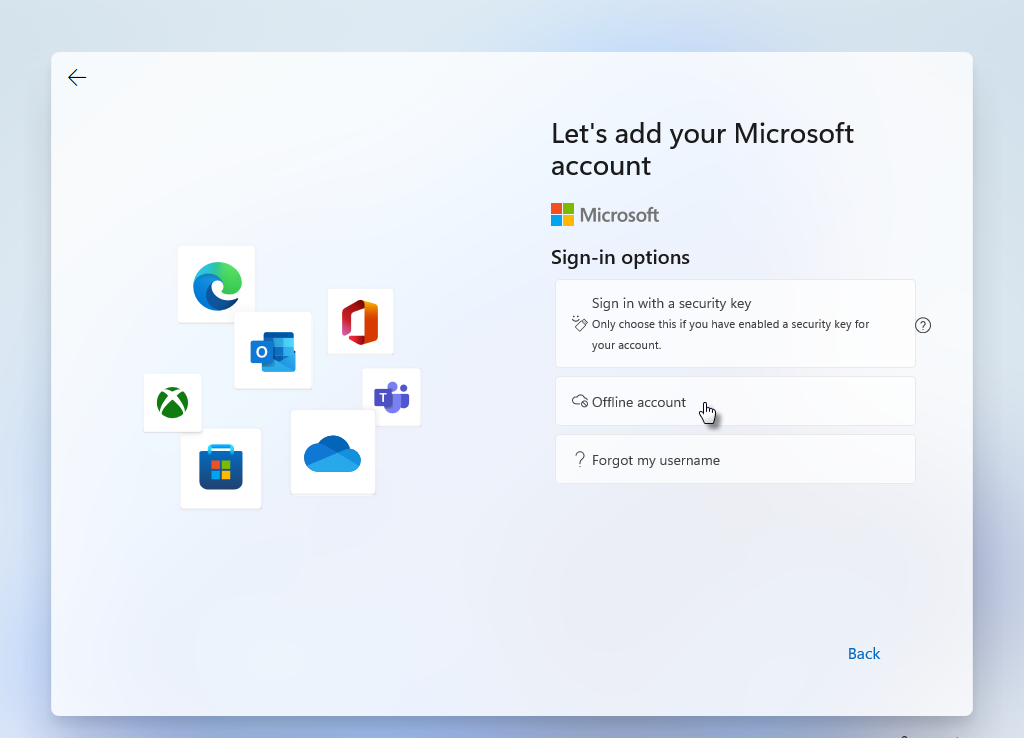Click the security key icon
1024x738 pixels.
click(x=579, y=323)
